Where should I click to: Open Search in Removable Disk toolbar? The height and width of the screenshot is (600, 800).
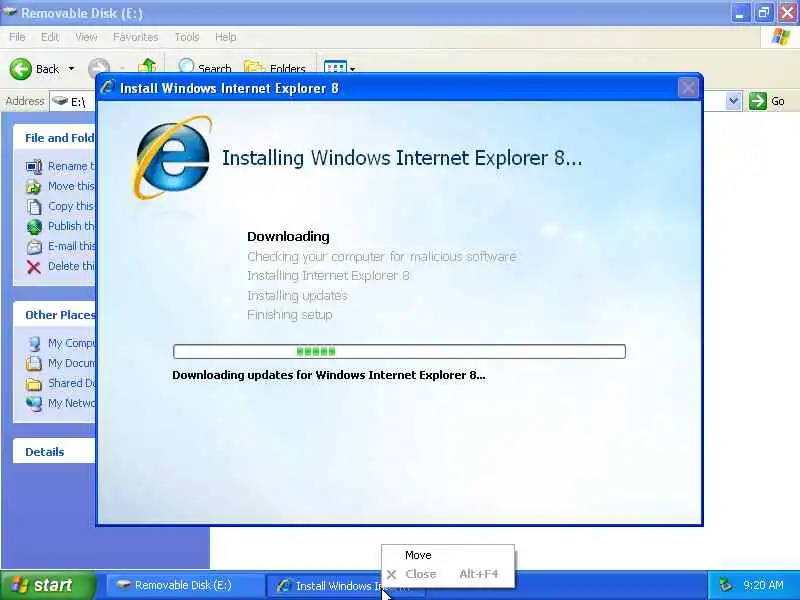pos(205,67)
